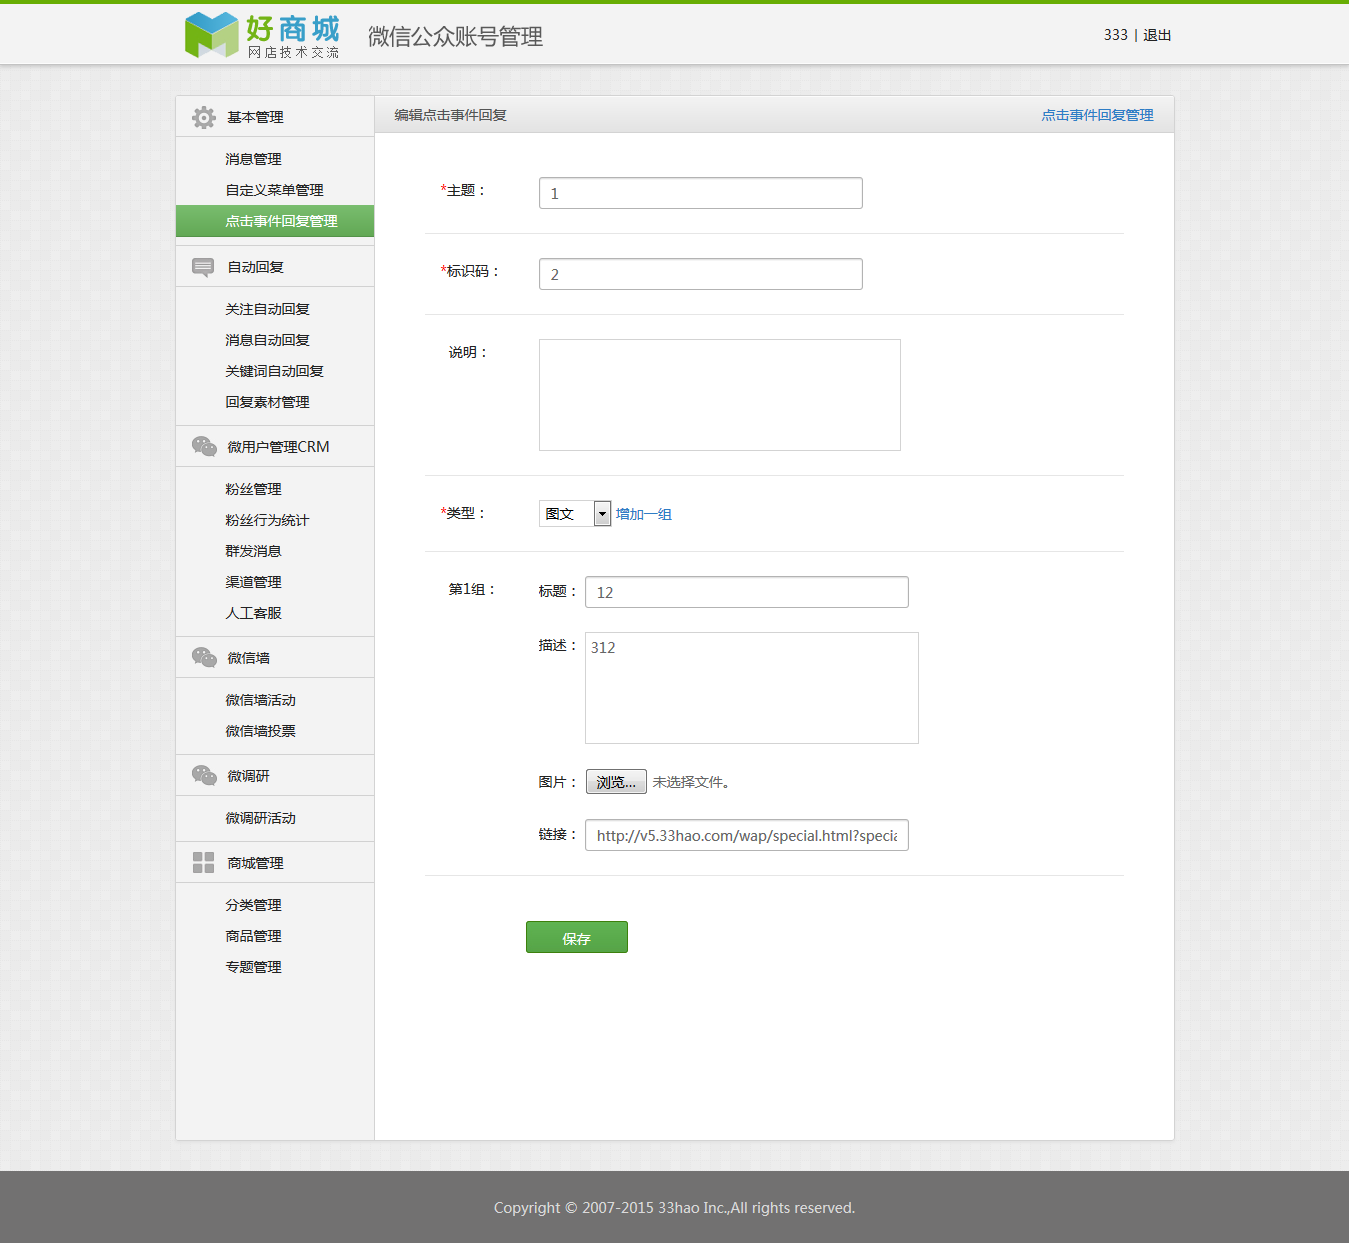Click the 编辑点击事件回复 panel title
Viewport: 1349px width, 1243px height.
[x=450, y=115]
